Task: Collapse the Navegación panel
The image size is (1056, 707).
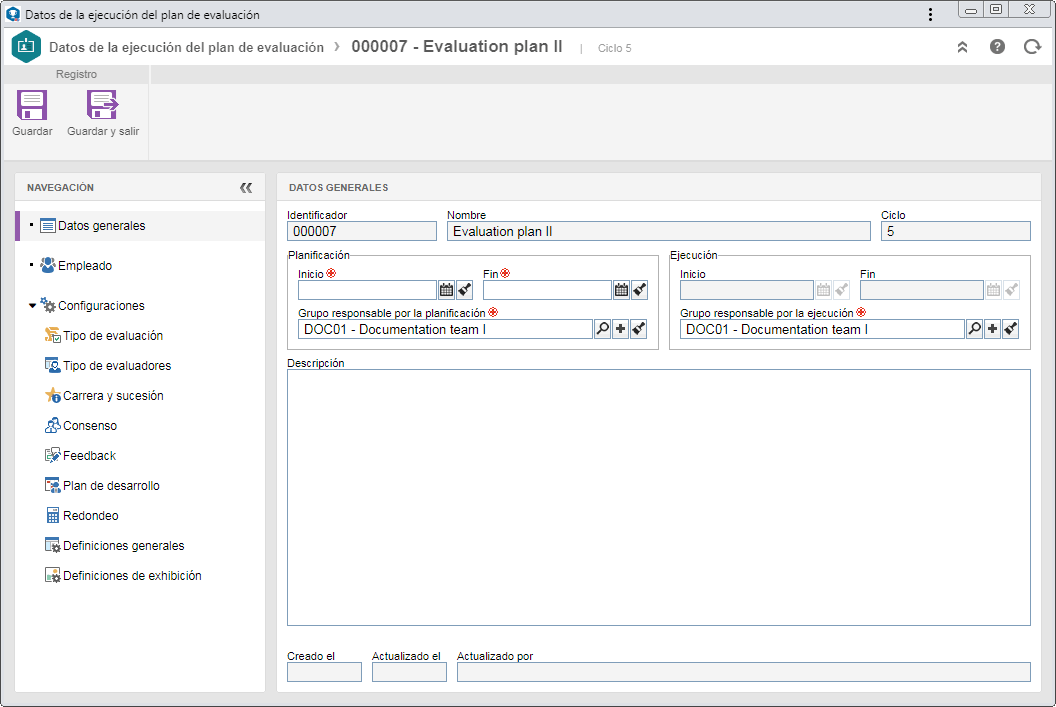Action: pyautogui.click(x=246, y=188)
